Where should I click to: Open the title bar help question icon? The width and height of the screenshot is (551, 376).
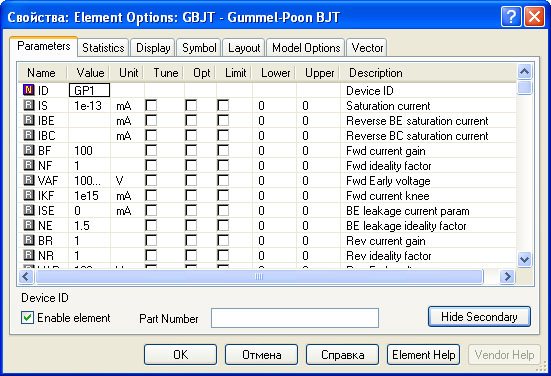tap(511, 17)
